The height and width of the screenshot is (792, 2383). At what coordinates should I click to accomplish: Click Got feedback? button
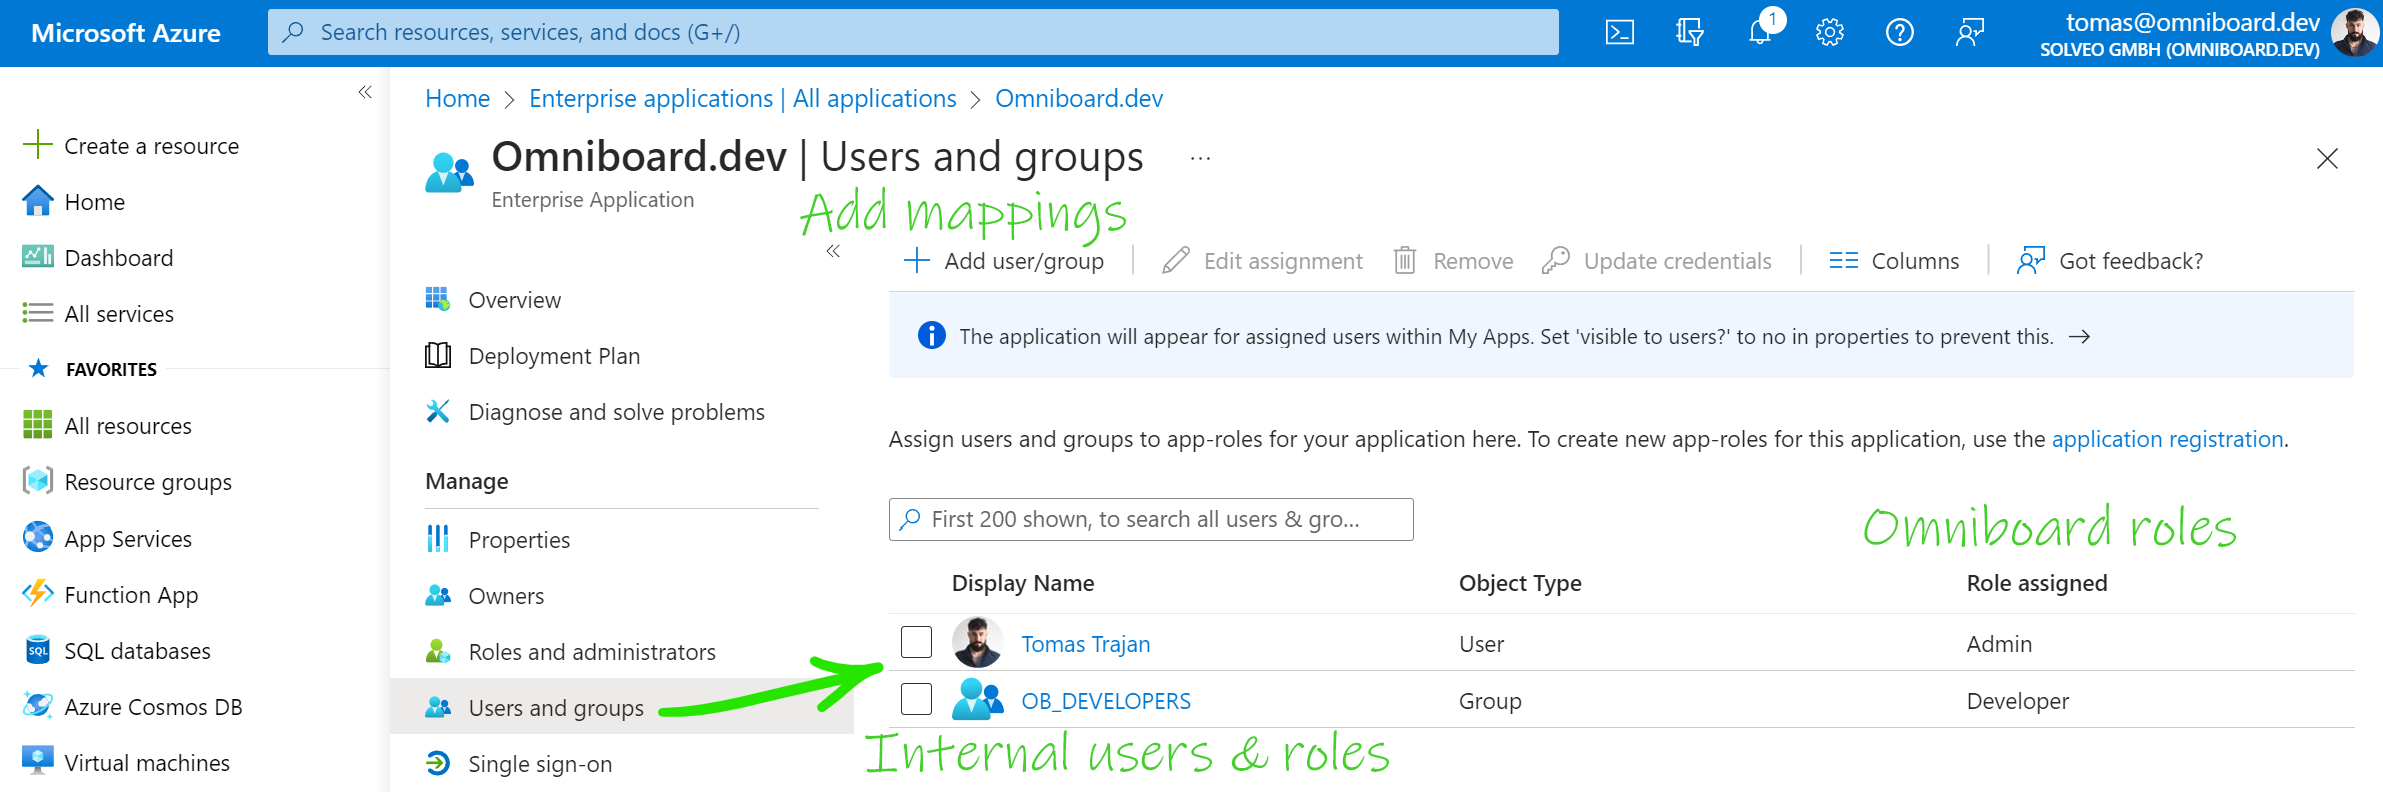point(2110,261)
